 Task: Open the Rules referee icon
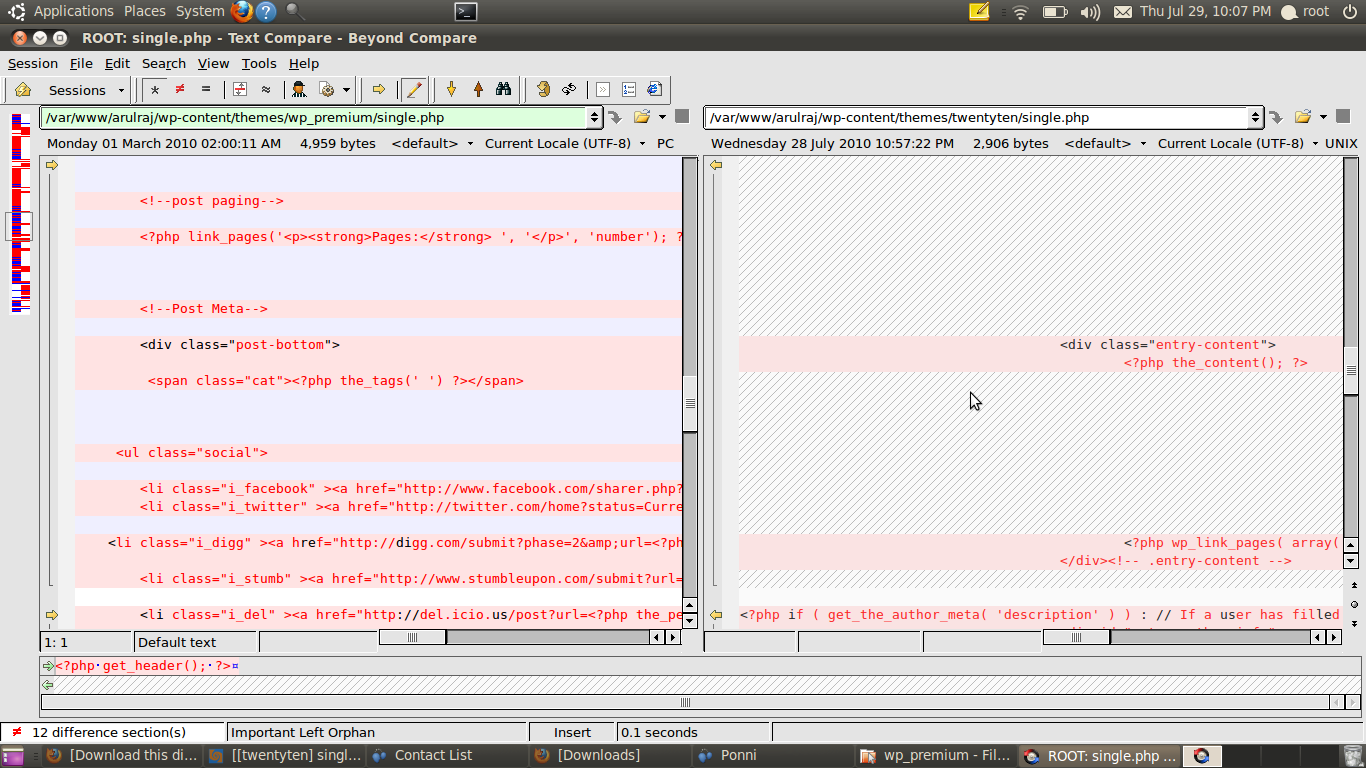click(x=299, y=90)
